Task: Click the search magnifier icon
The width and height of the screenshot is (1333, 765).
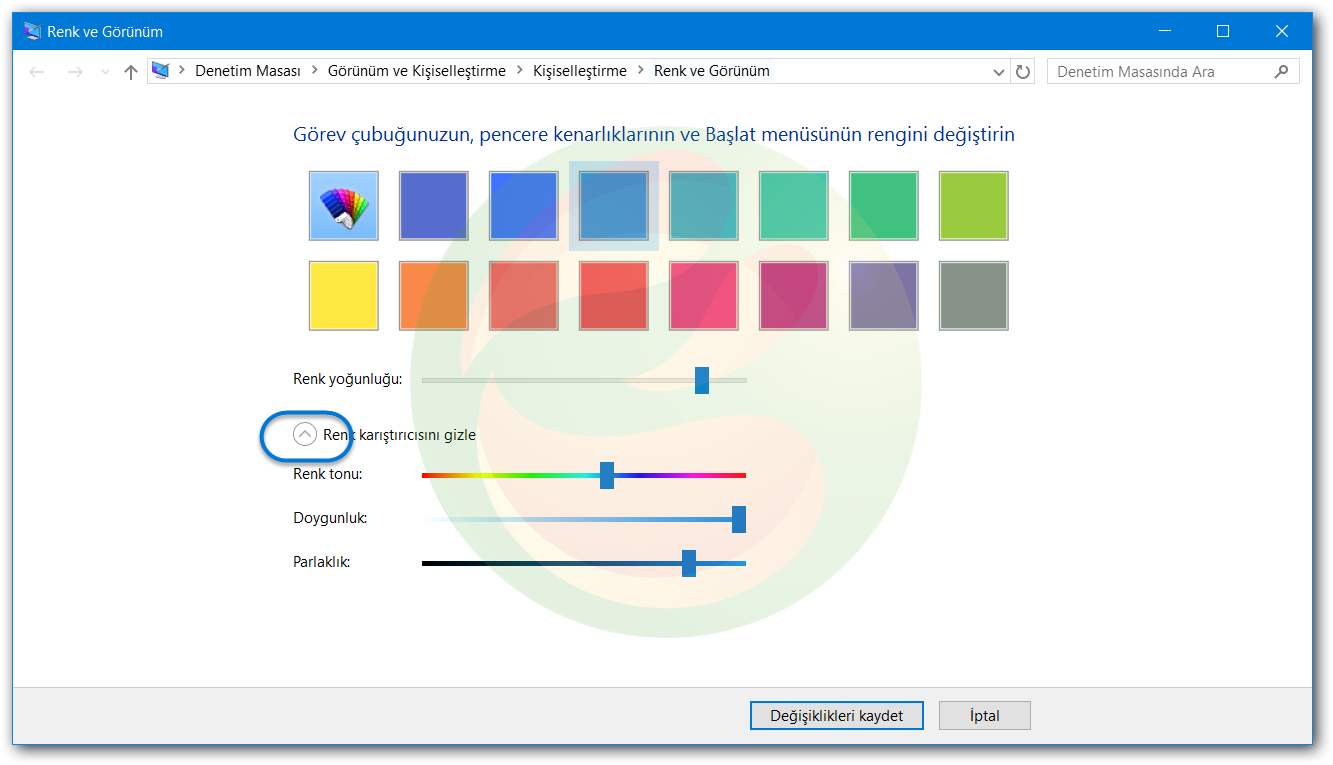Action: coord(1281,71)
